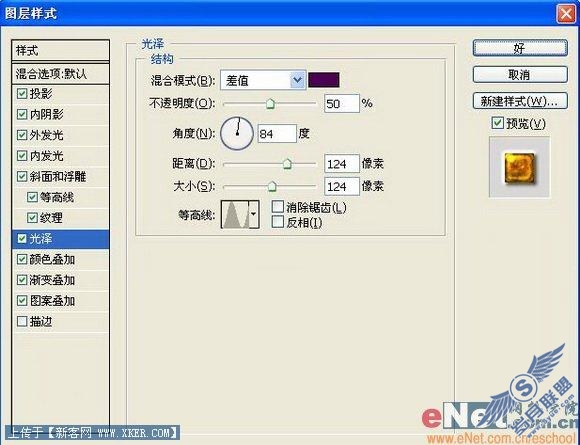Click the 取消 cancel button
The image size is (580, 445).
tap(520, 75)
